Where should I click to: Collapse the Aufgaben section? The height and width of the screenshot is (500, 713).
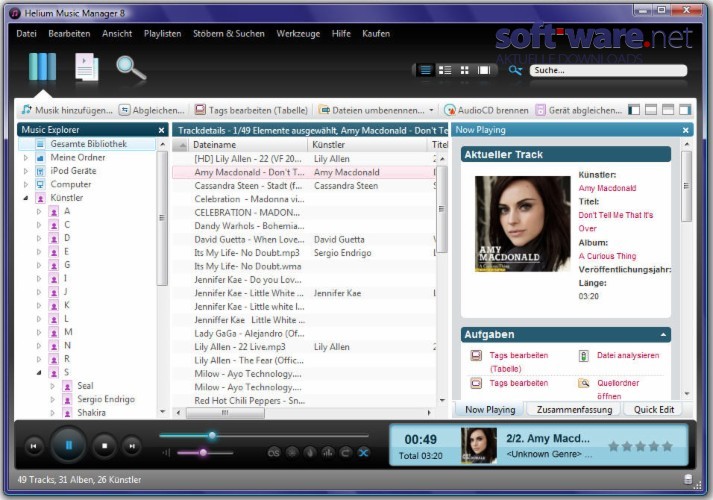coord(663,335)
